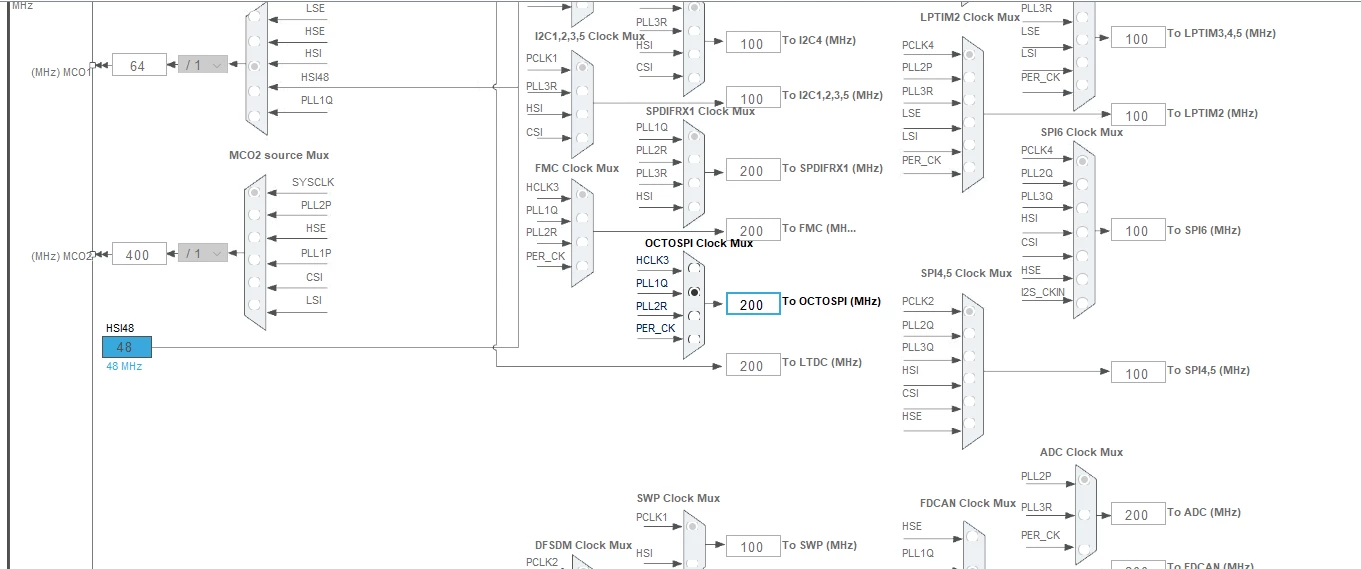Pick PER_CK input in FMC Clock Mux
Screen dimensions: 1361x569
click(x=582, y=265)
